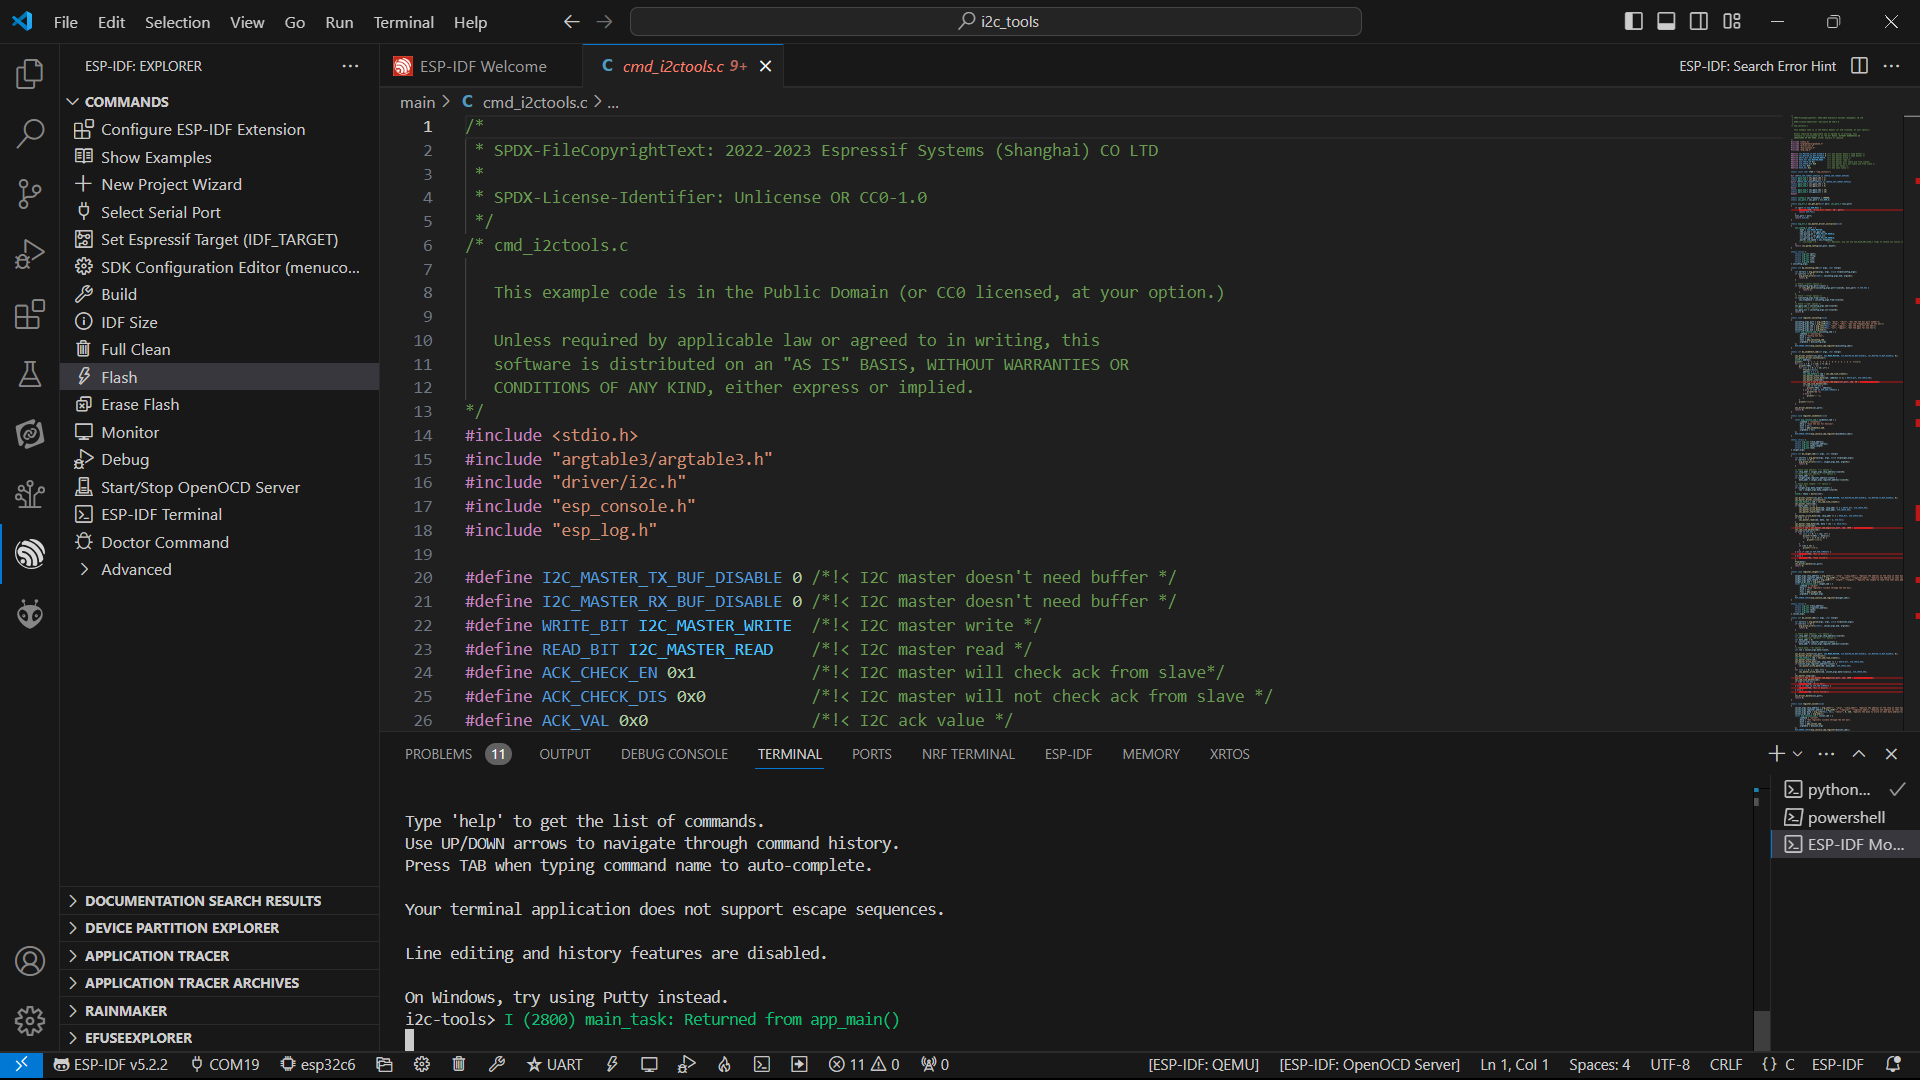The width and height of the screenshot is (1920, 1080).
Task: Open the Terminal menu in menu bar
Action: coord(403,22)
